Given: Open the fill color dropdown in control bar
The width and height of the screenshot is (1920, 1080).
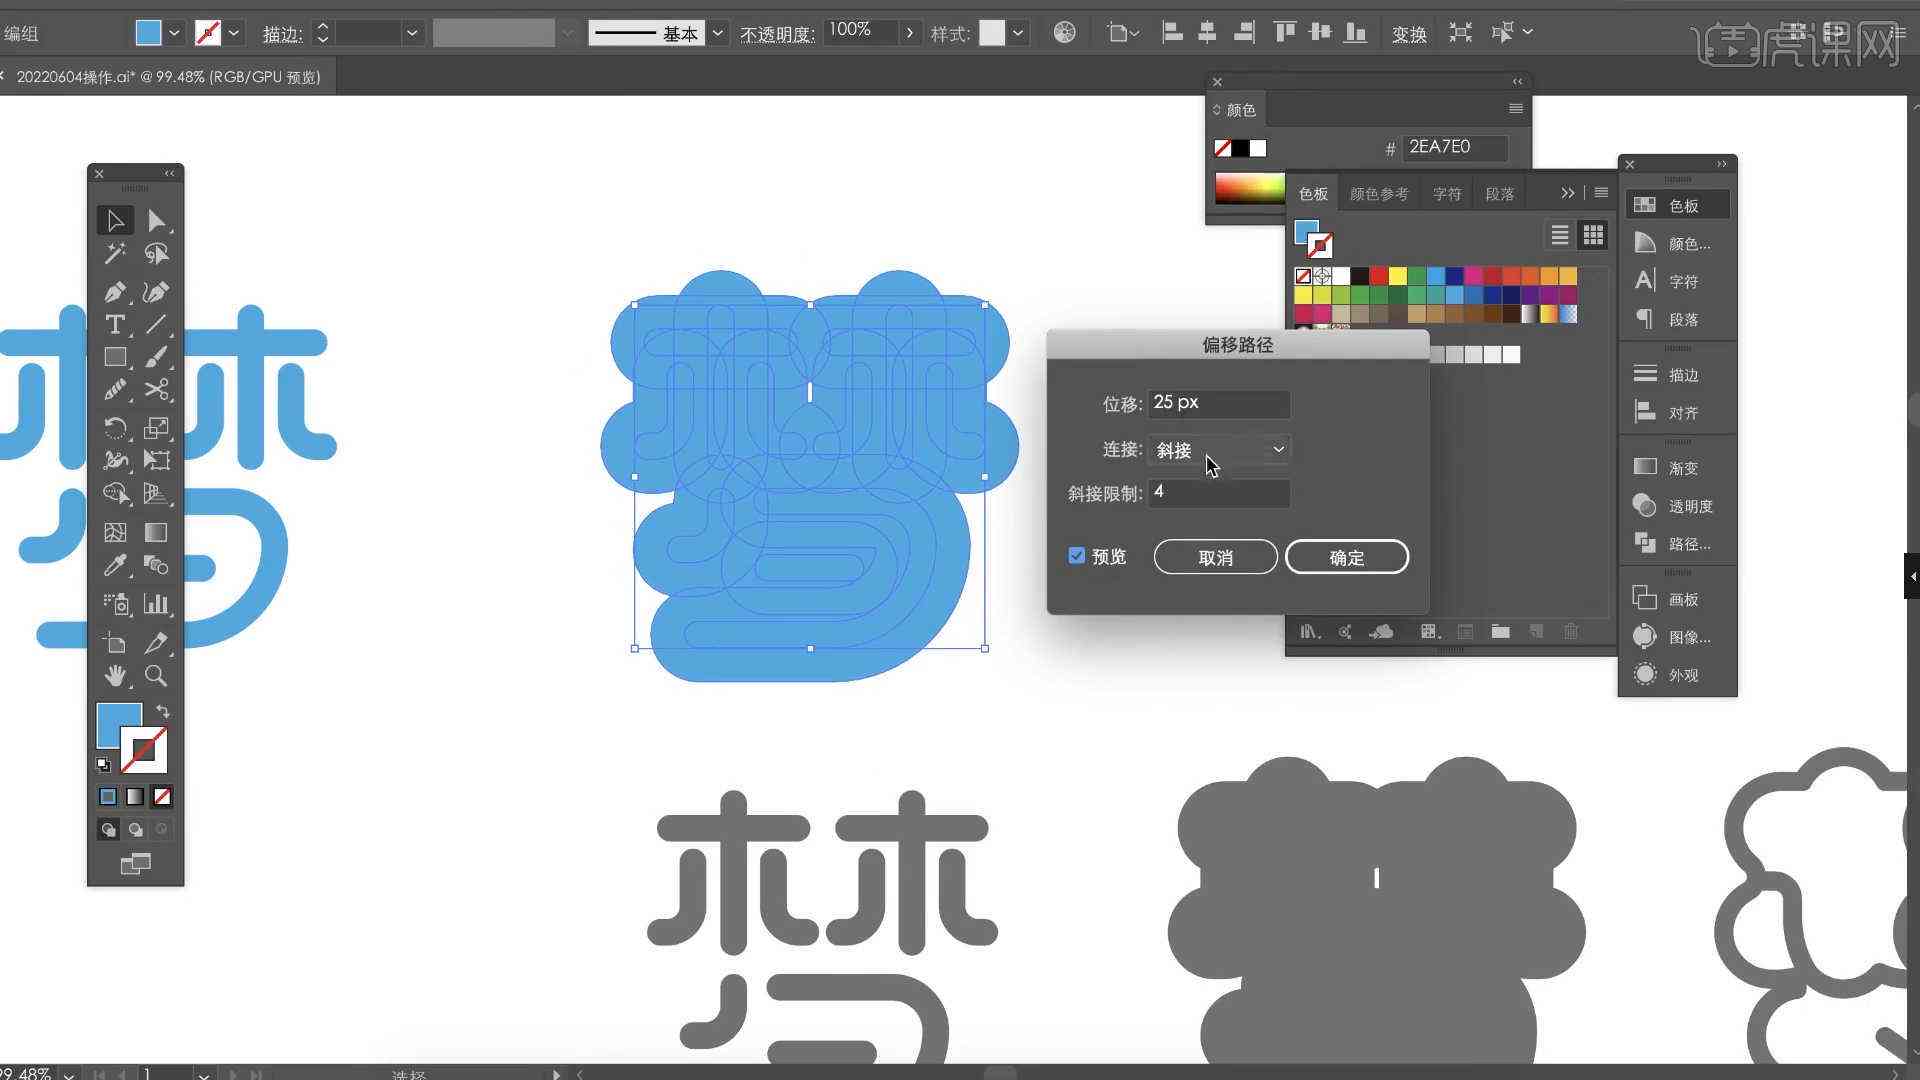Looking at the screenshot, I should (x=174, y=33).
